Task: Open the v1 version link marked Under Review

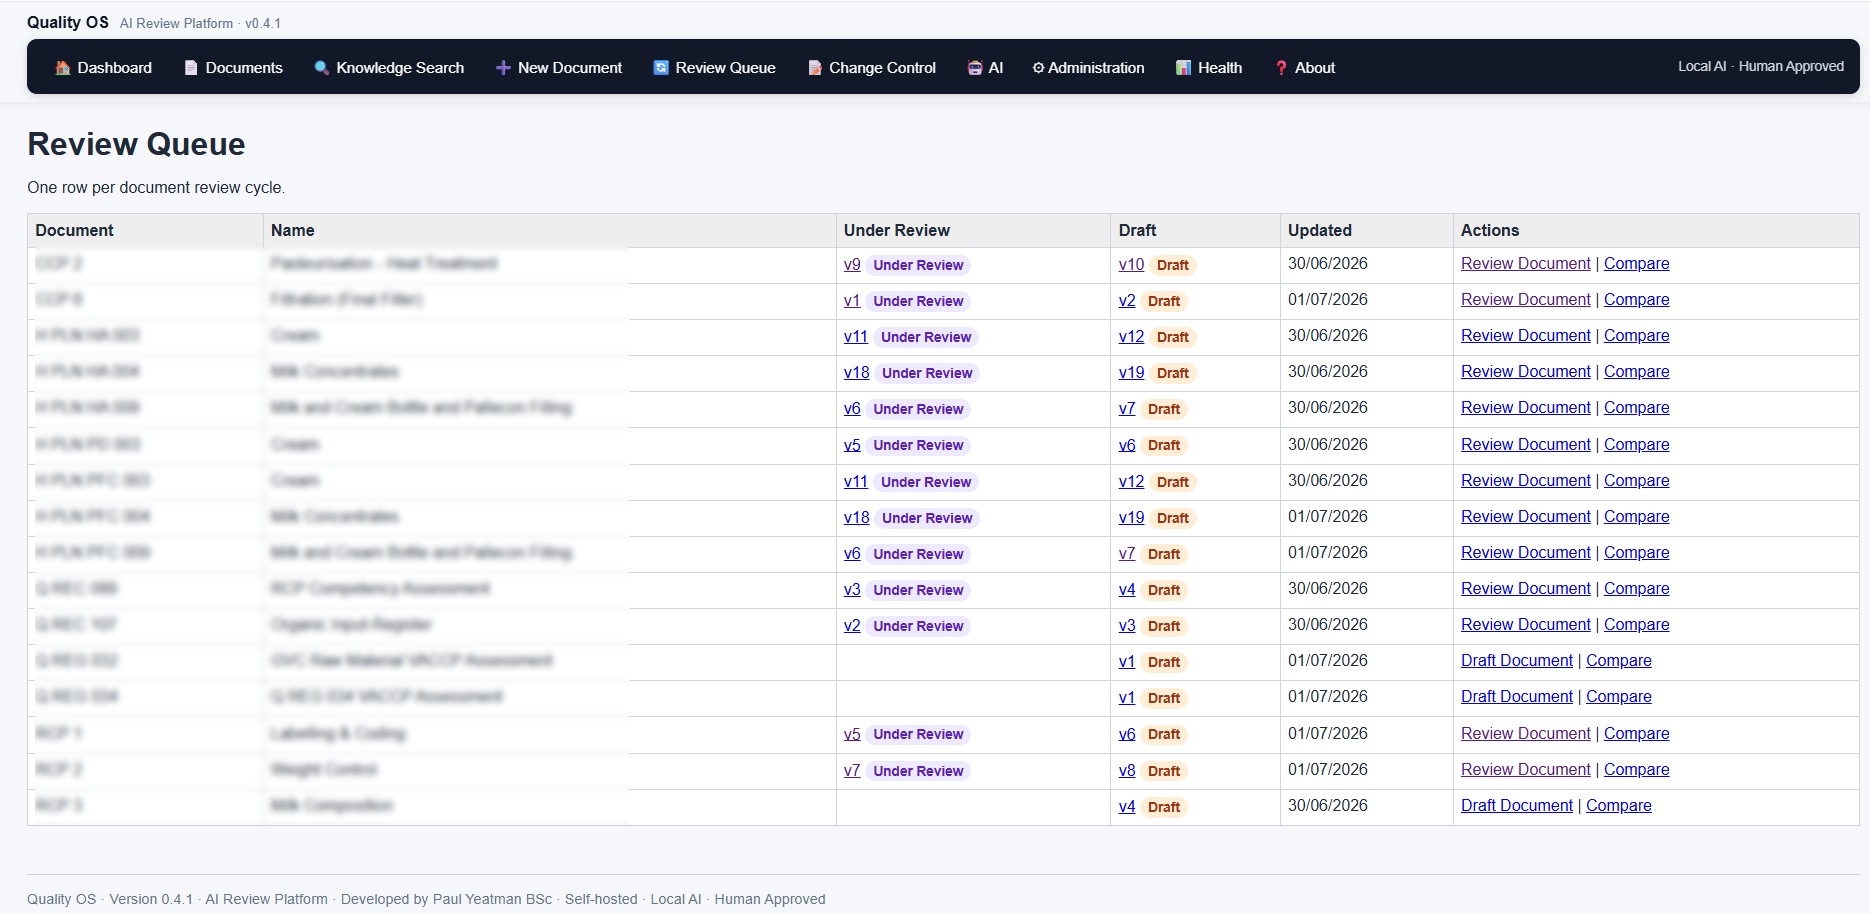Action: point(852,301)
